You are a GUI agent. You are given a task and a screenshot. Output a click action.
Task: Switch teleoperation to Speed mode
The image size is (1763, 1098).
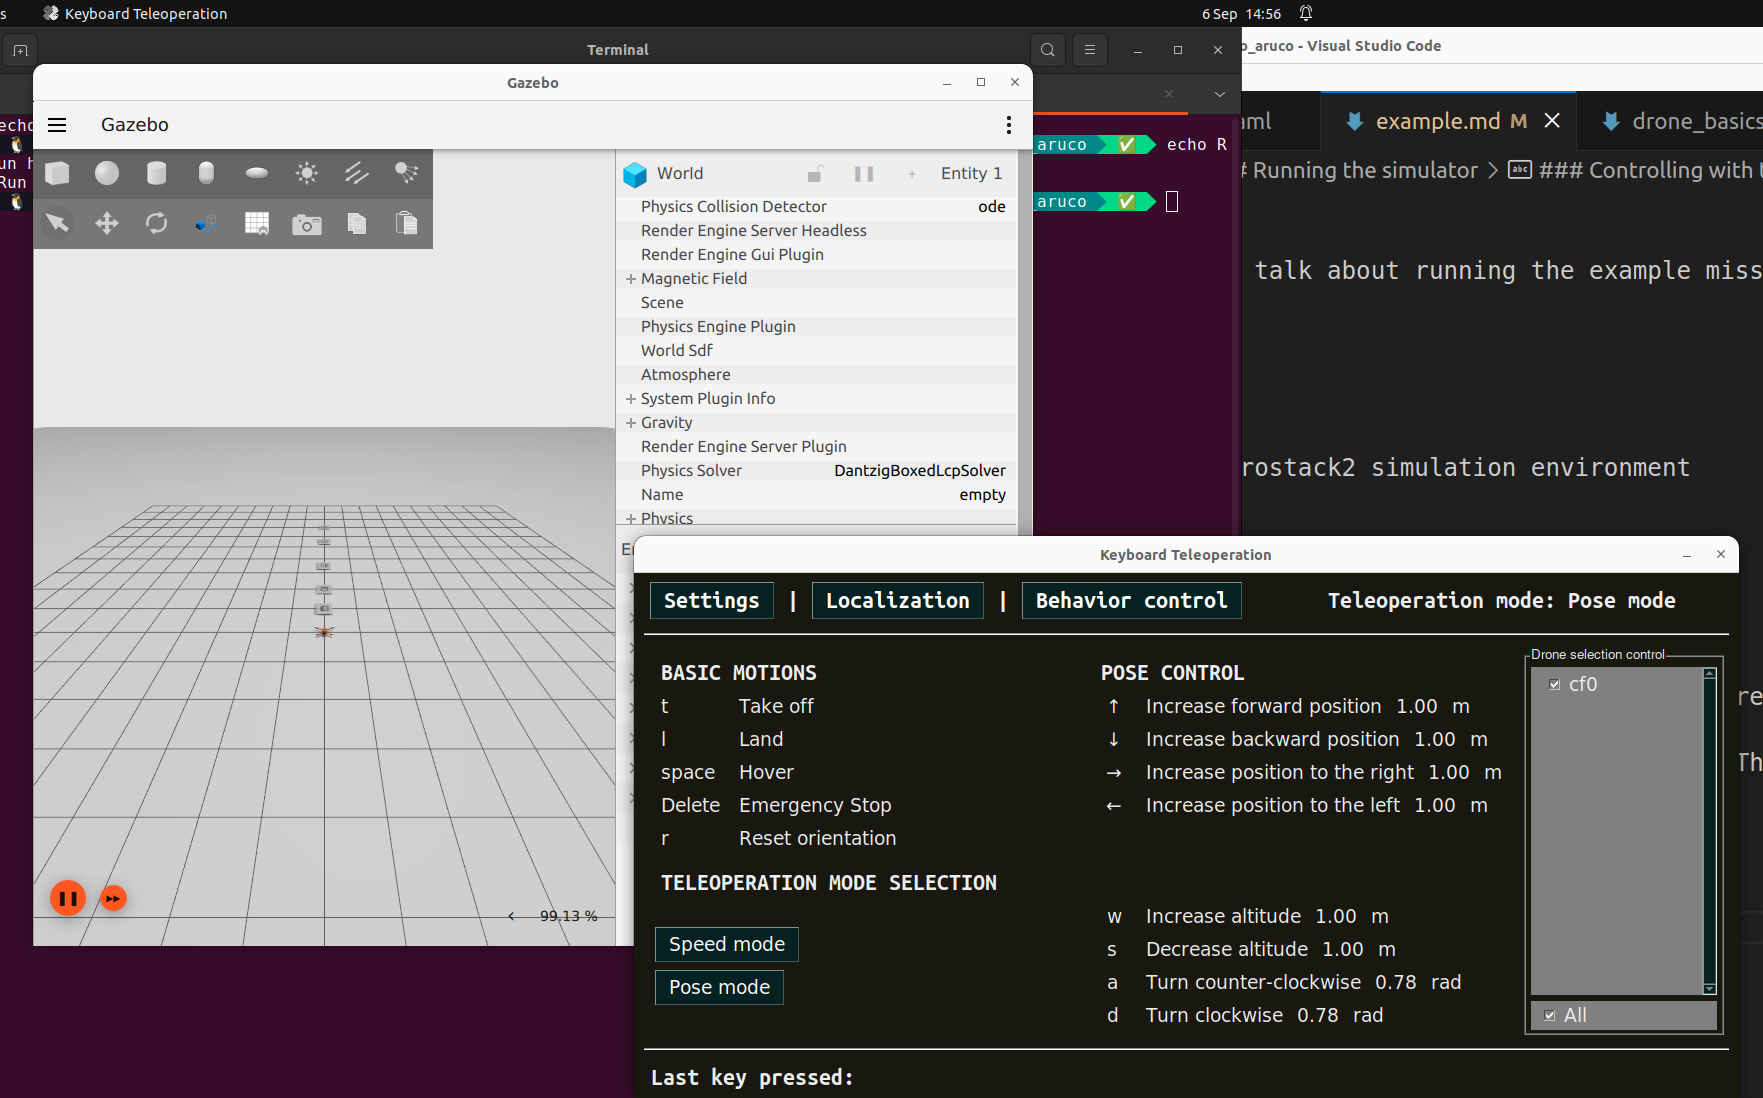tap(726, 945)
